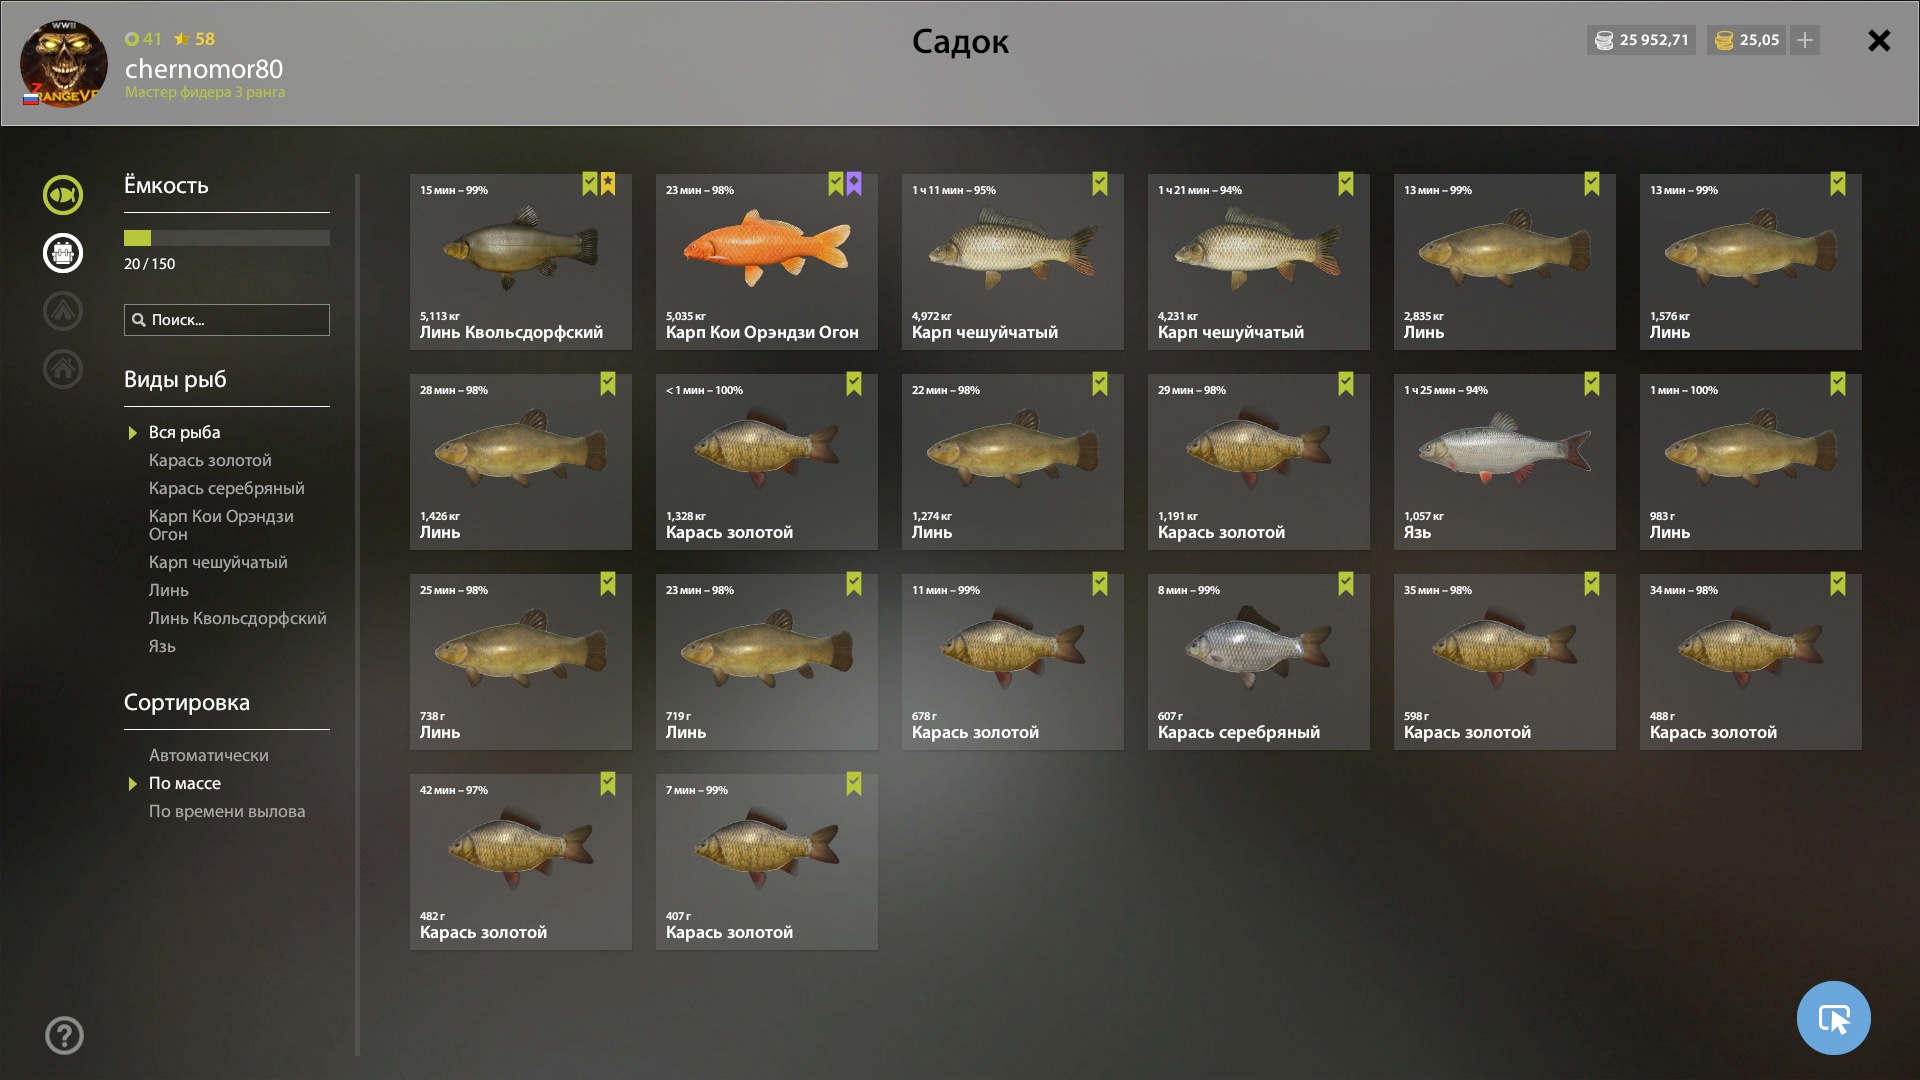Viewport: 1920px width, 1080px height.
Task: Toggle bookmark on Карась серебряный card
Action: 1346,584
